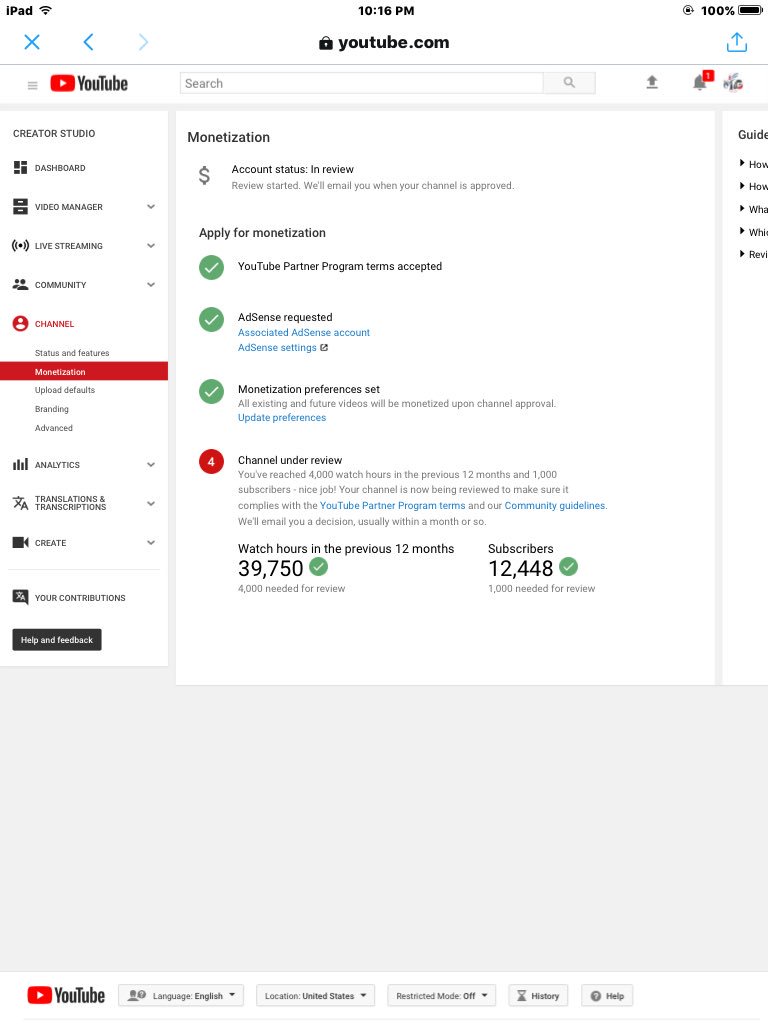
Task: Click green check beside 12,448 subscribers
Action: point(569,567)
